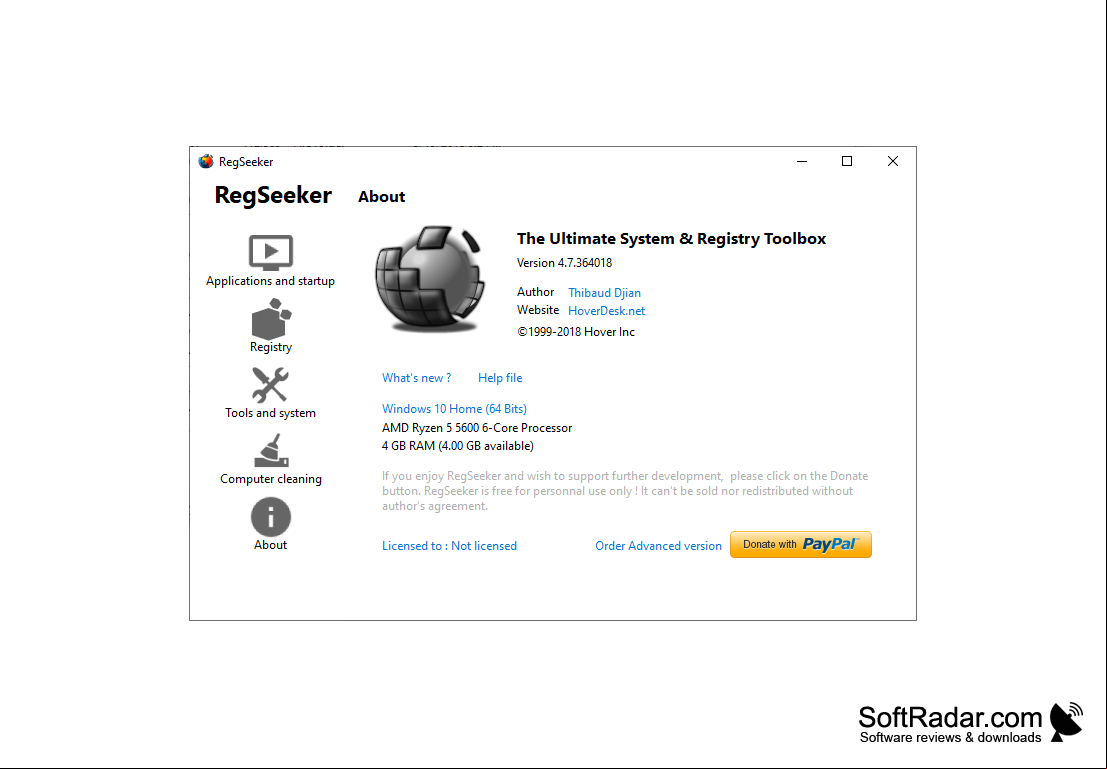
Task: Select the Registry cubes icon
Action: click(x=271, y=318)
